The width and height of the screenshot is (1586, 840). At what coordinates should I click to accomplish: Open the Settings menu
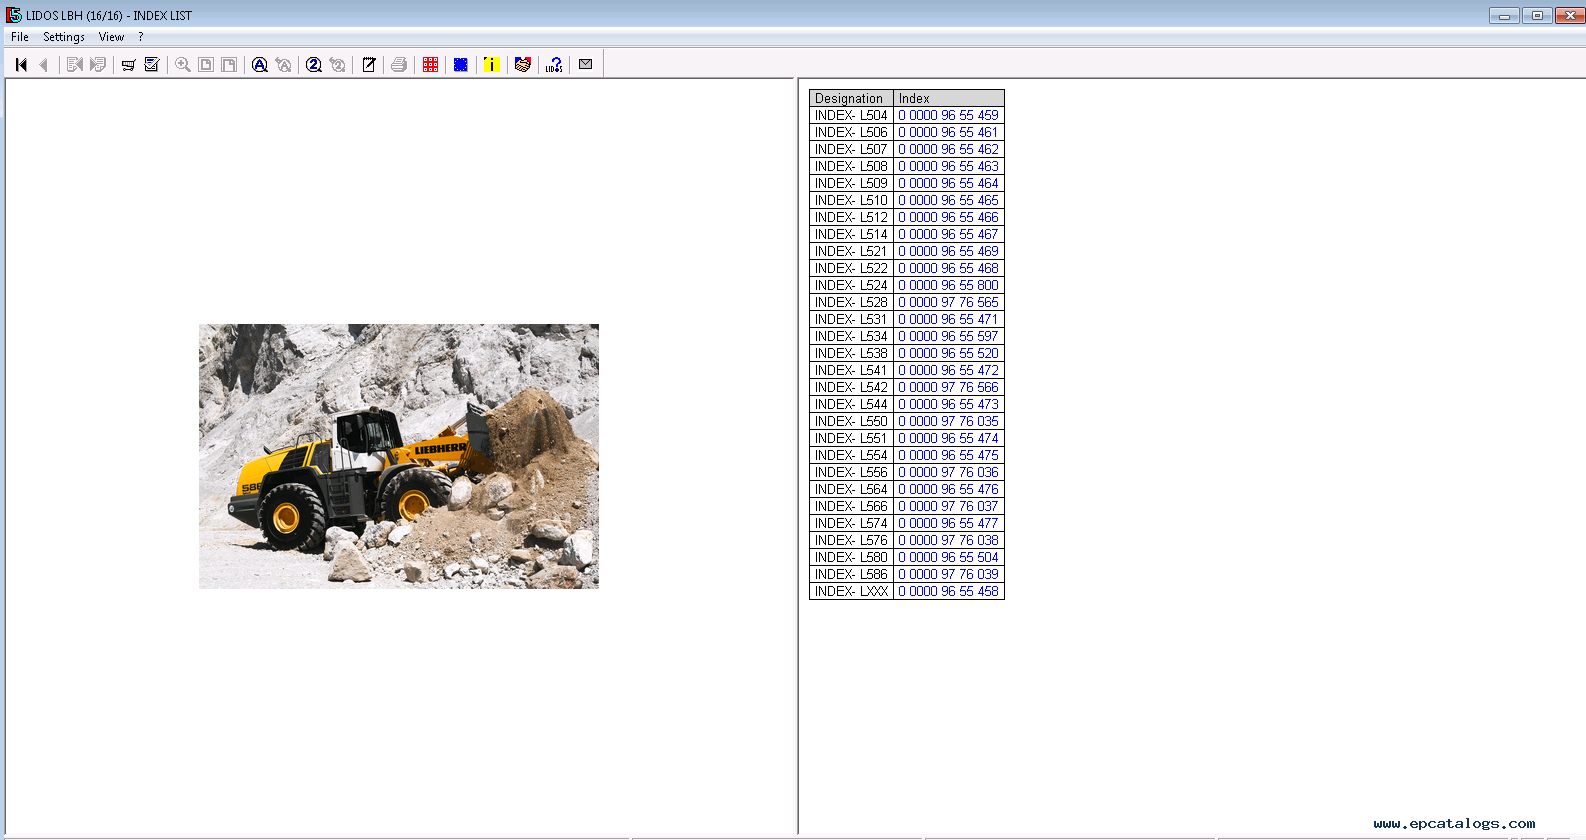point(64,37)
